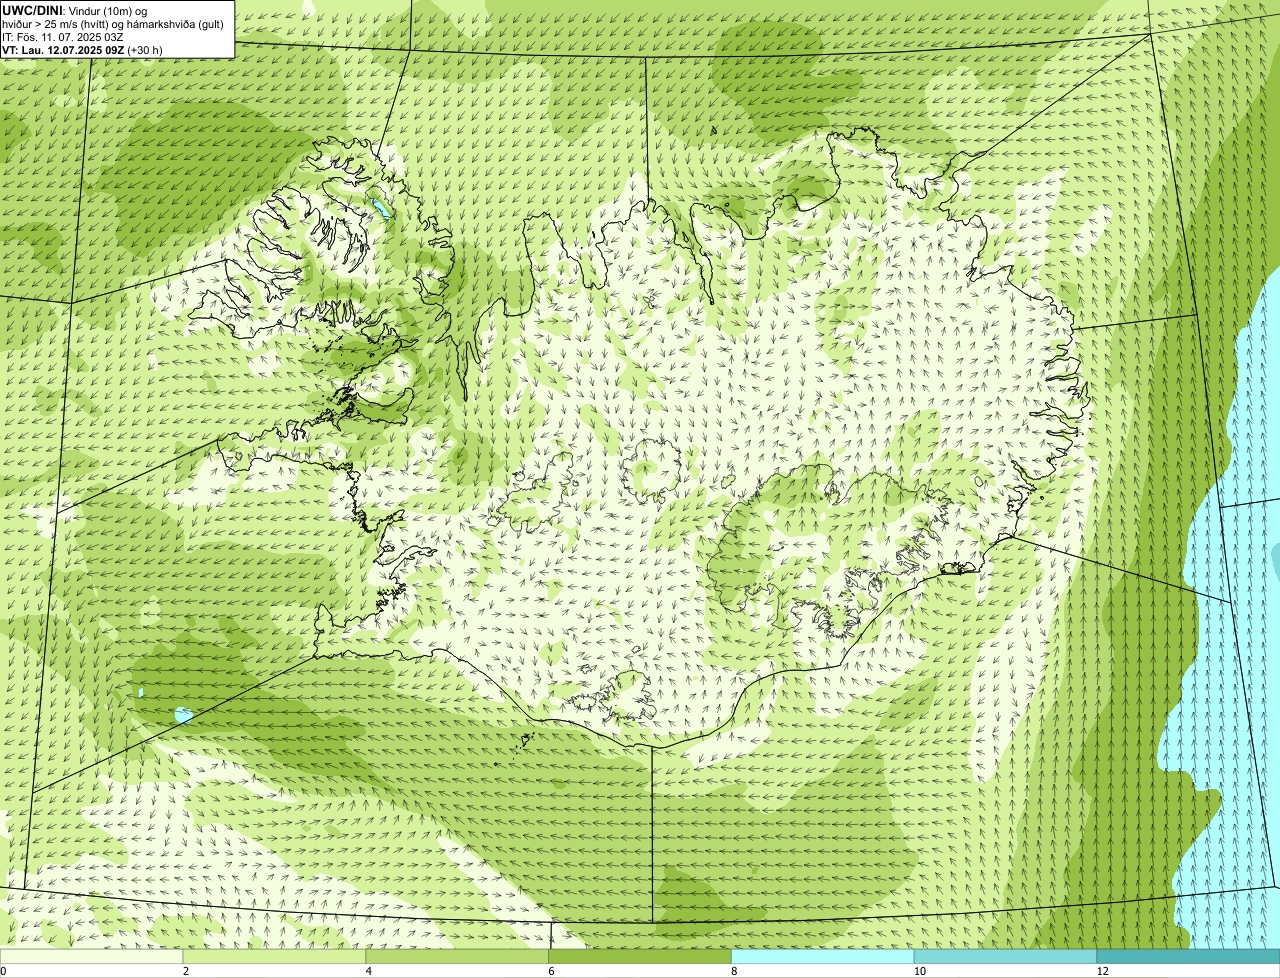
Task: Click the 4–6 m/s green legend swatch
Action: [x=458, y=956]
